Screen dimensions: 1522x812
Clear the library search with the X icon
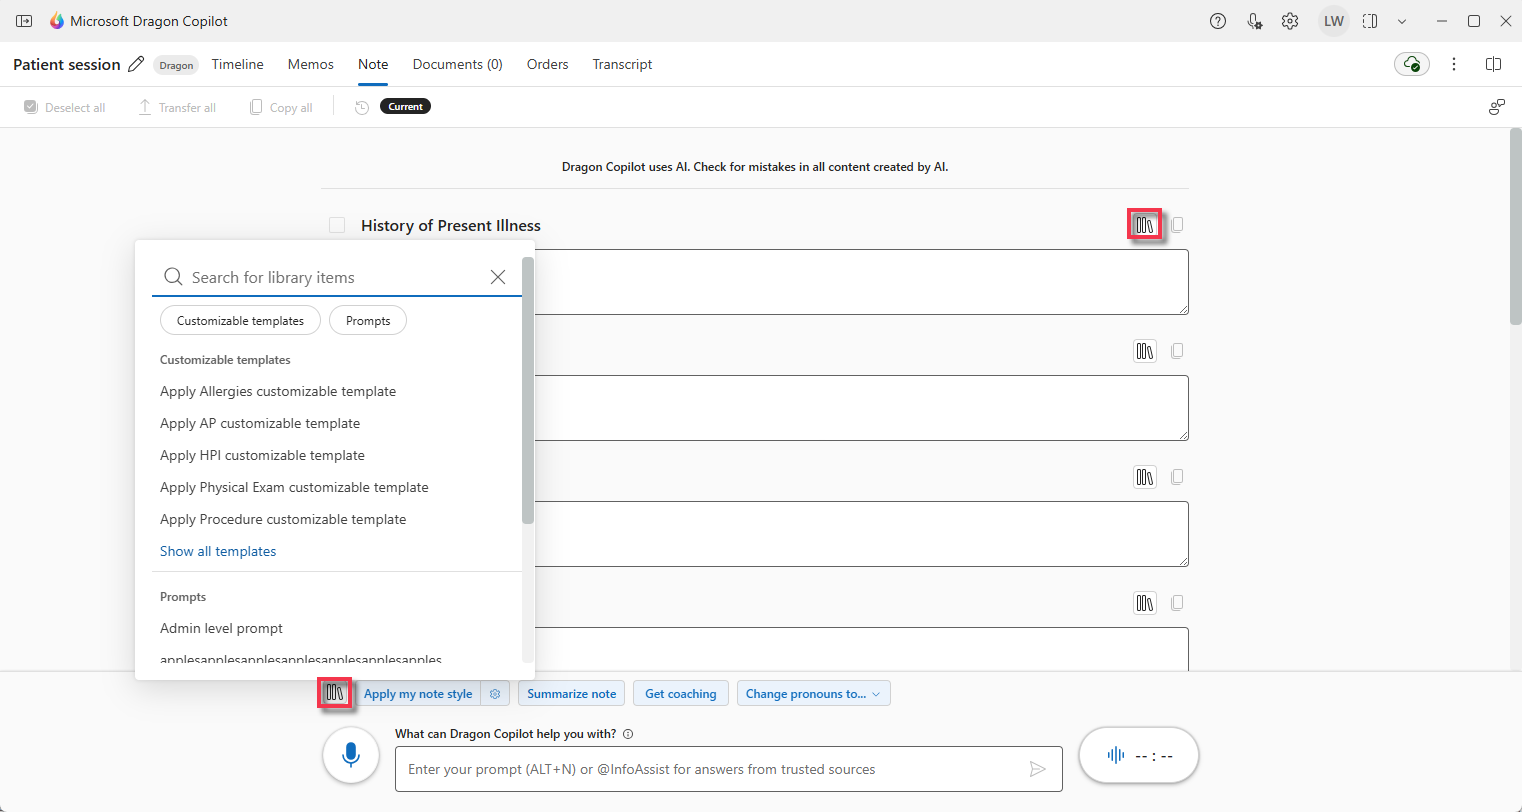(x=498, y=277)
